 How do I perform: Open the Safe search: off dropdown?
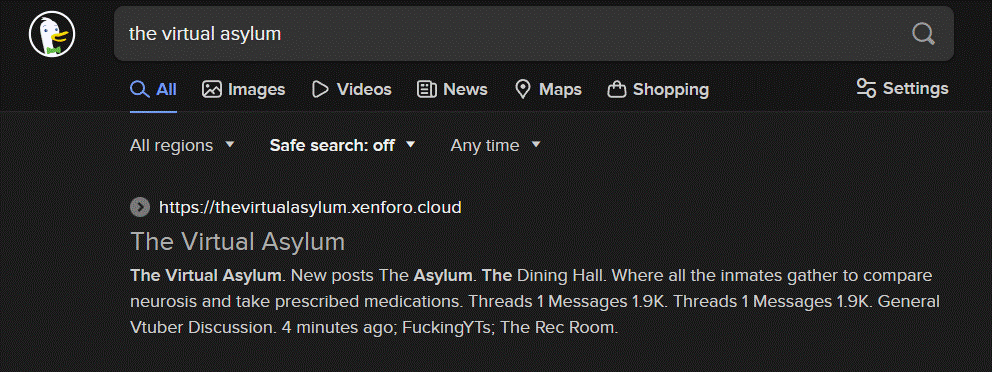342,146
